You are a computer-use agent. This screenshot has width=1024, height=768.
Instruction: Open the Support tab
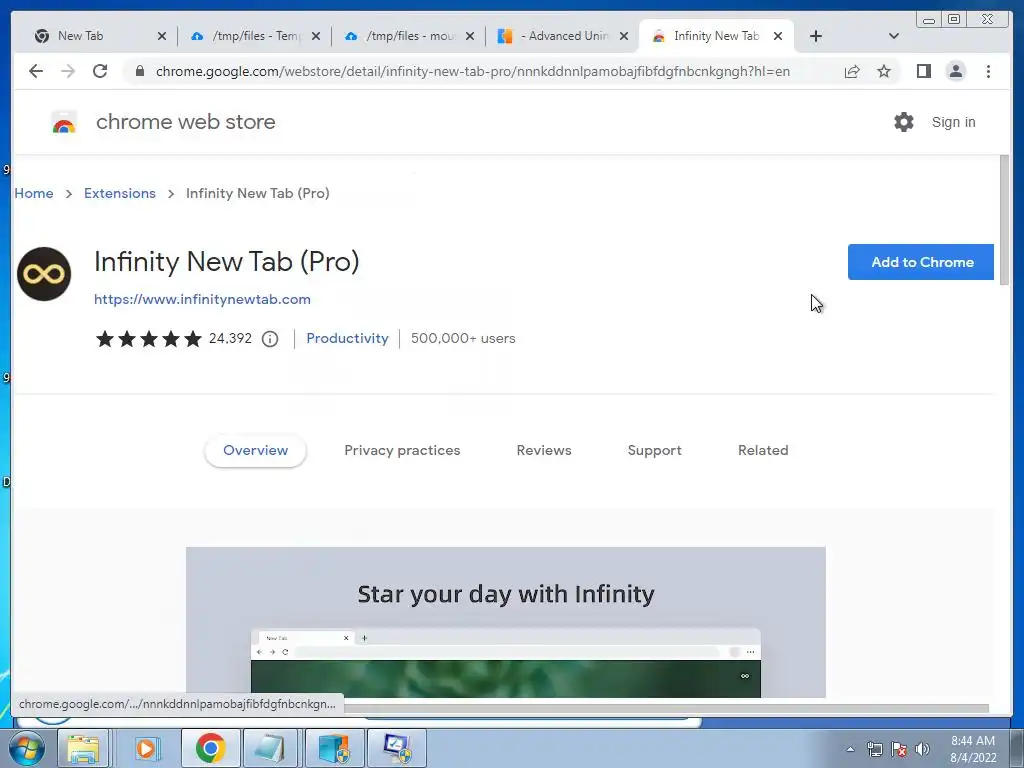[x=654, y=450]
